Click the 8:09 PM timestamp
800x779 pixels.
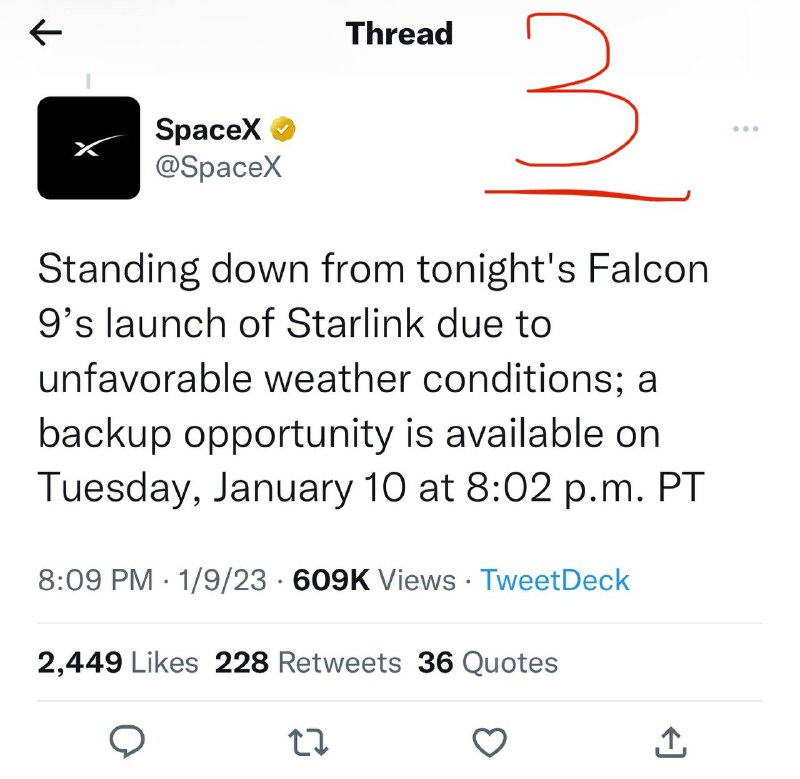(x=95, y=580)
